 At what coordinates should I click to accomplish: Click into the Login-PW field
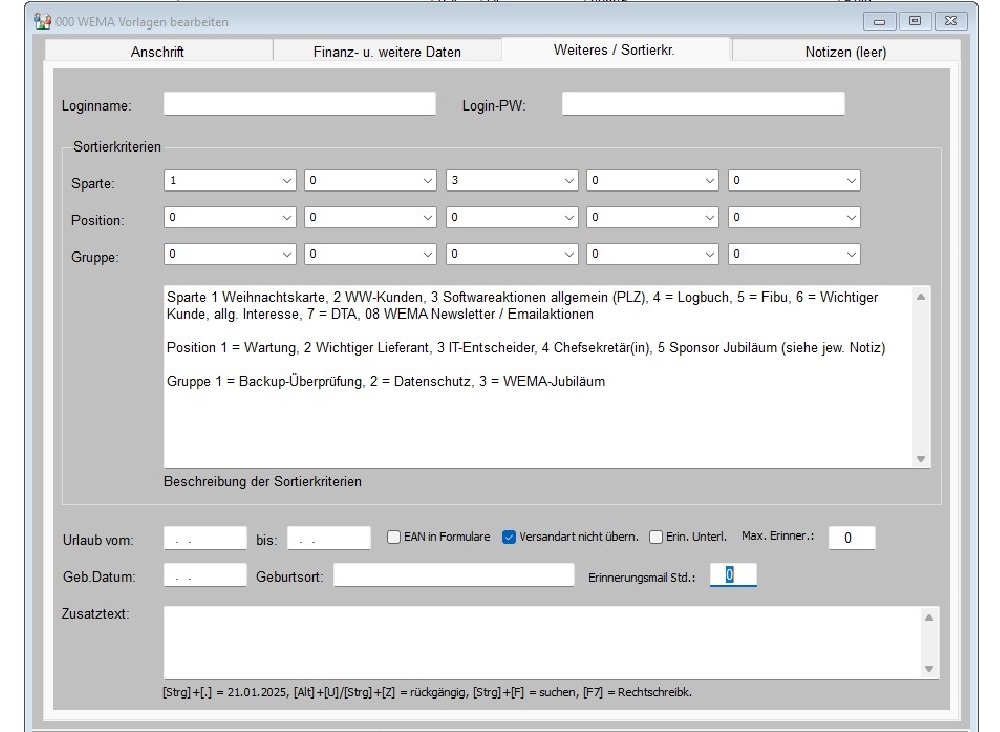click(x=703, y=104)
